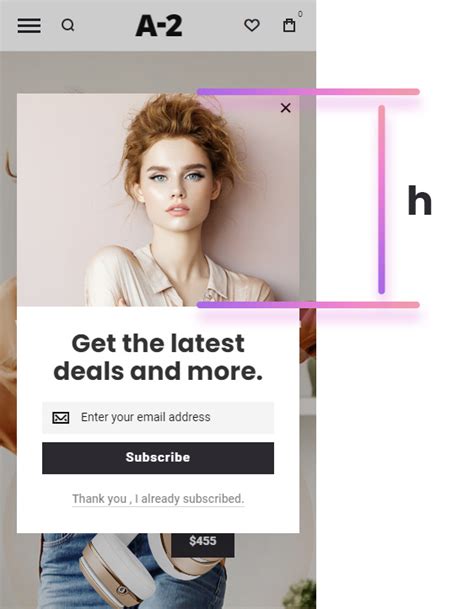The width and height of the screenshot is (474, 609).
Task: Focus the email address input field
Action: [x=158, y=418]
